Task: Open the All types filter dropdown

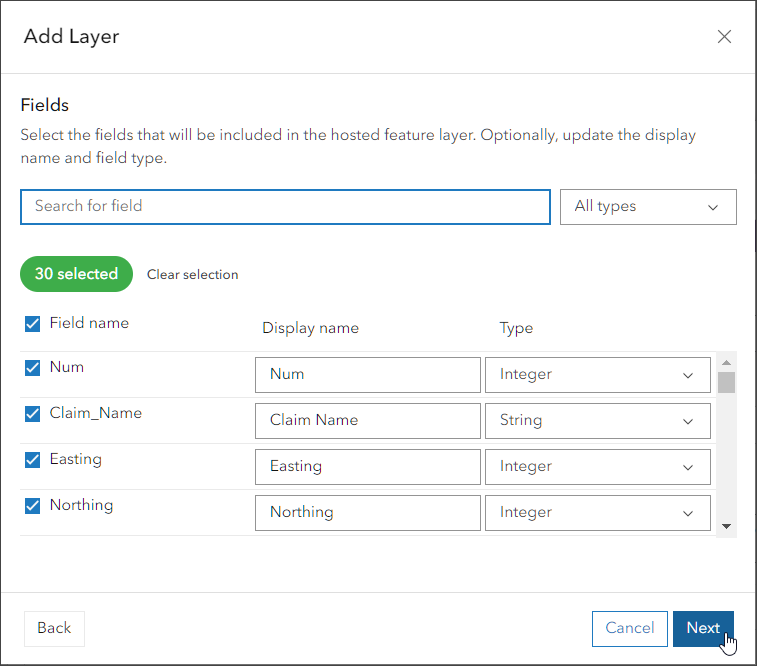Action: [648, 207]
